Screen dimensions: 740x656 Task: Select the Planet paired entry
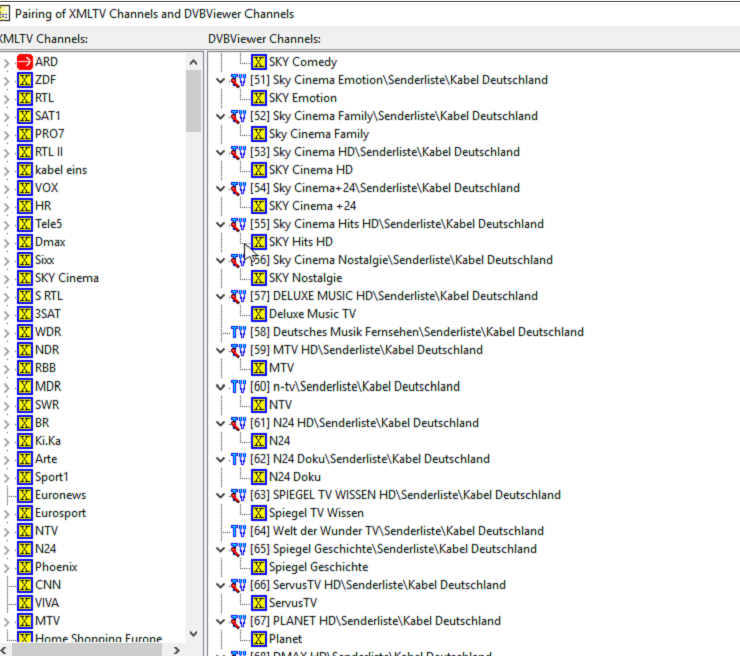(x=285, y=639)
